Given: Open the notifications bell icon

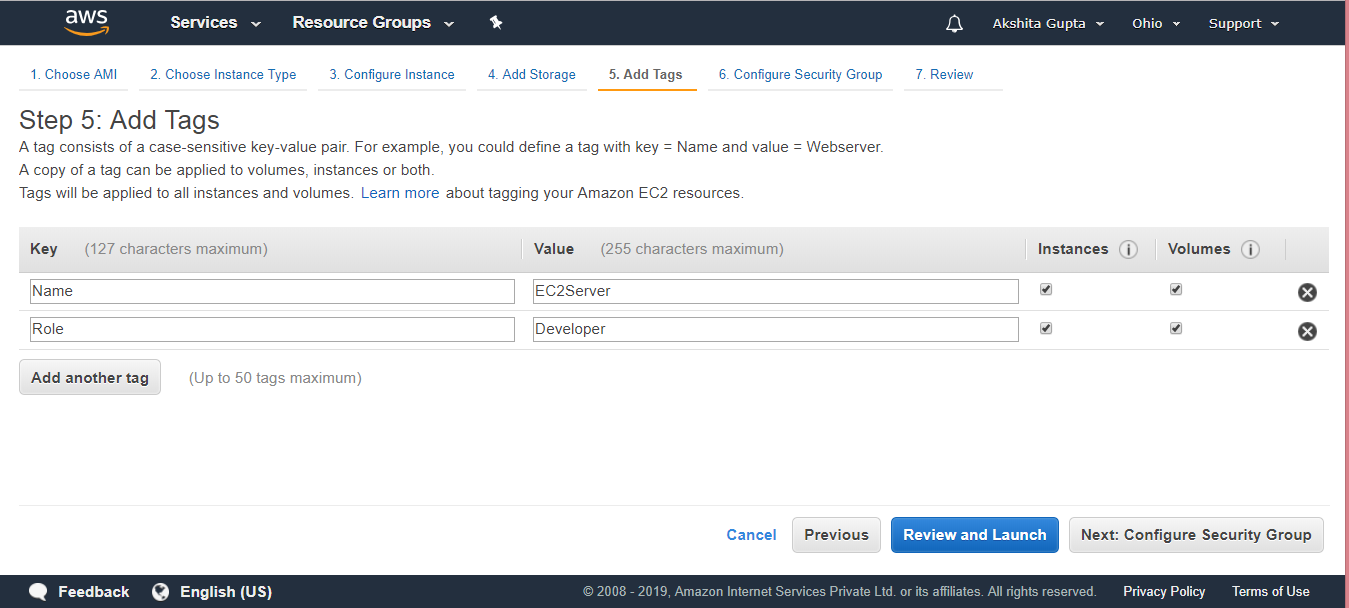Looking at the screenshot, I should pyautogui.click(x=954, y=23).
